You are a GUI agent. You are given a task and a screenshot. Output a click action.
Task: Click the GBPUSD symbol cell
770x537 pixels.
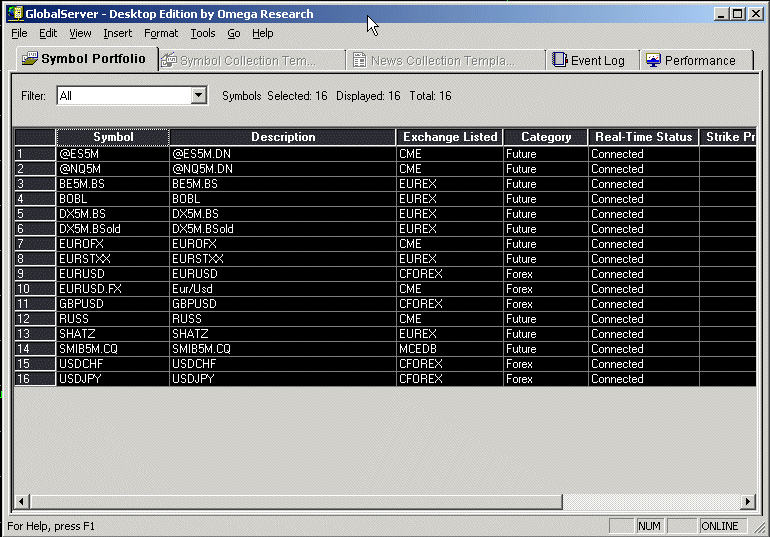coord(113,303)
